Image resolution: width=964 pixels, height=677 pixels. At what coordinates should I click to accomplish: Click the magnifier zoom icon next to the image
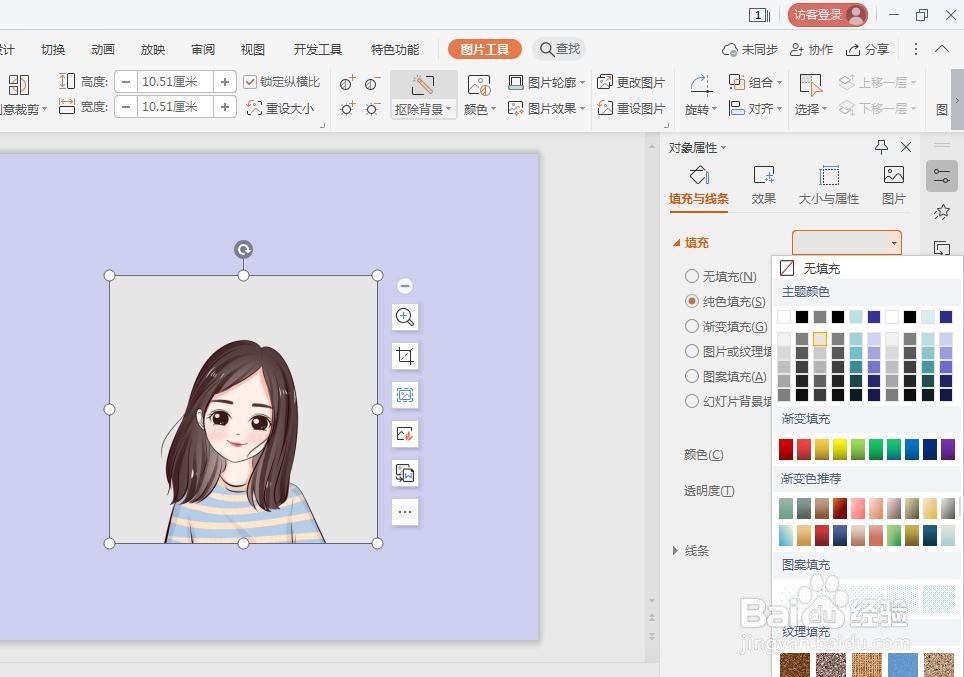405,317
